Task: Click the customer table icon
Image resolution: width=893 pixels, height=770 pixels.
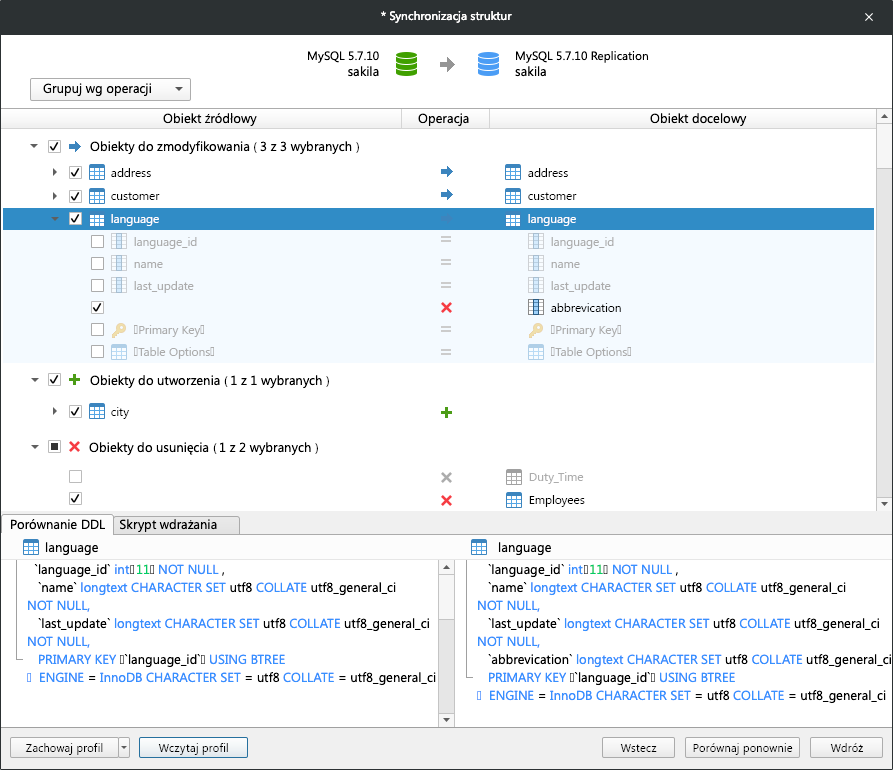Action: point(96,195)
